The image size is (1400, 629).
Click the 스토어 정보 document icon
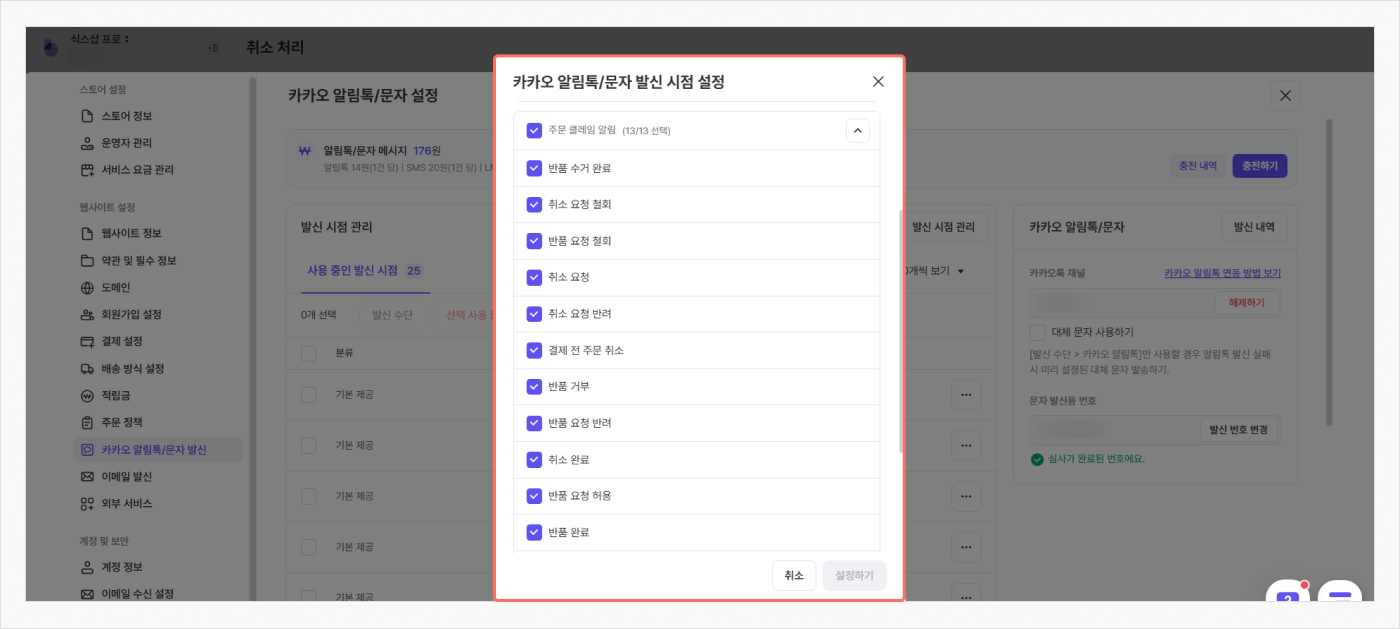(87, 116)
